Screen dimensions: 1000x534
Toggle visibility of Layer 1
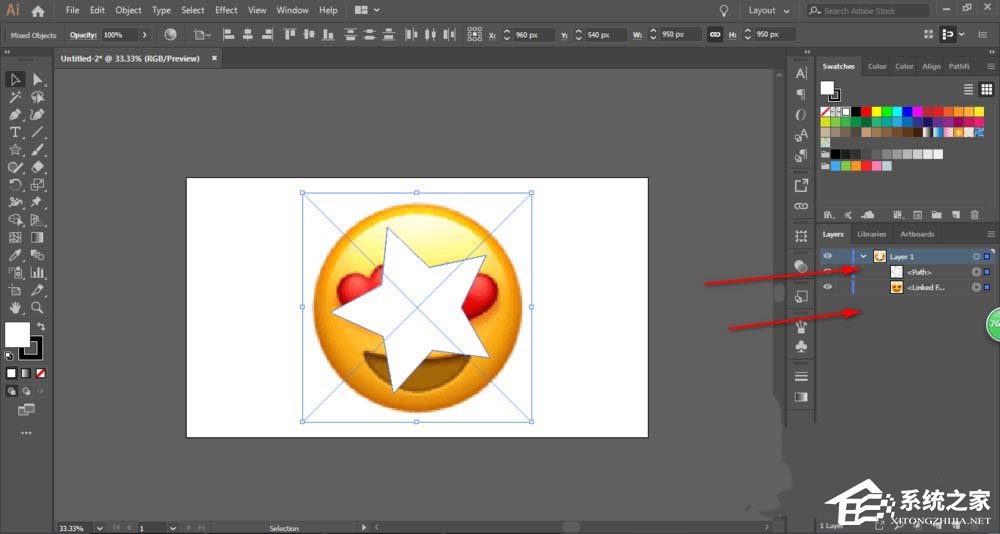click(x=827, y=256)
